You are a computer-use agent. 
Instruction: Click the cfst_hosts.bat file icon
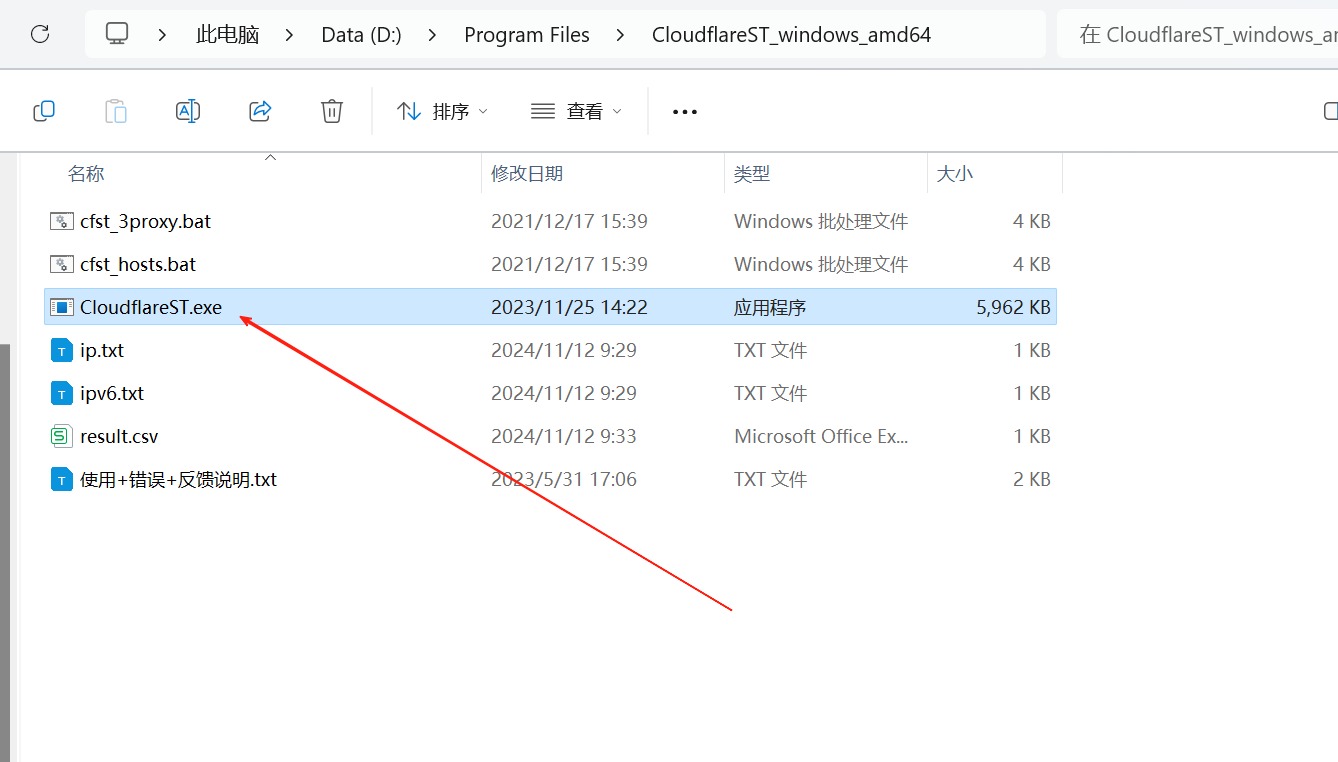click(62, 264)
